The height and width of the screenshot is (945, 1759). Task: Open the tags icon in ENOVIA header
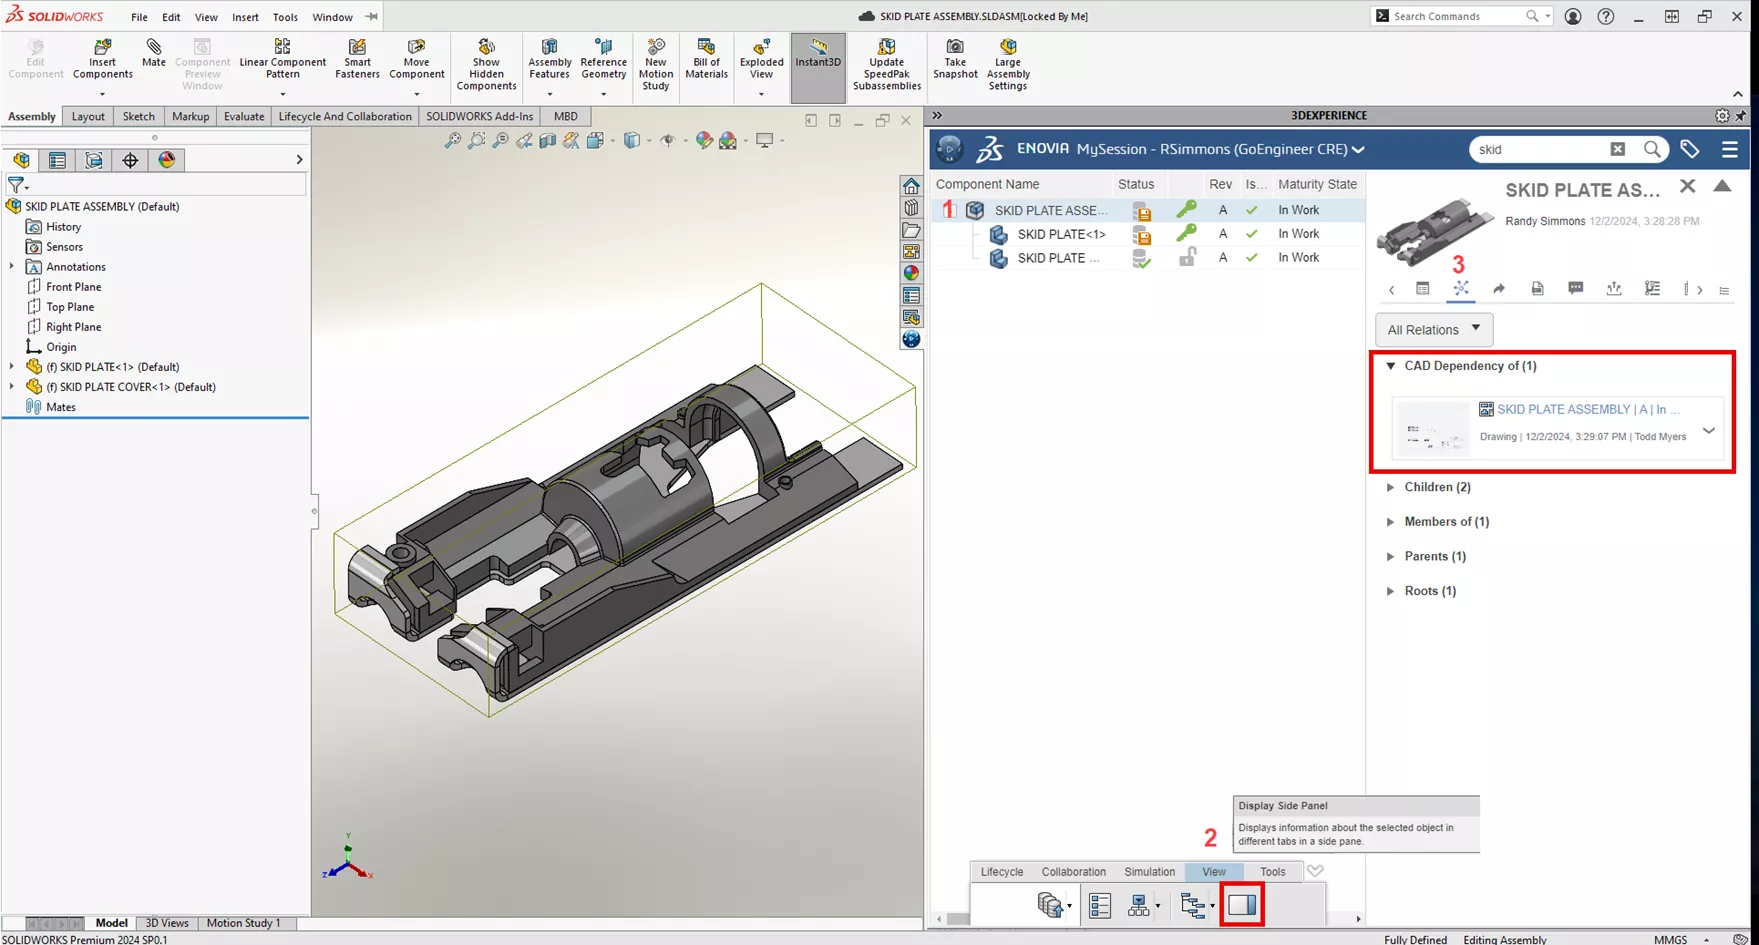click(x=1690, y=149)
